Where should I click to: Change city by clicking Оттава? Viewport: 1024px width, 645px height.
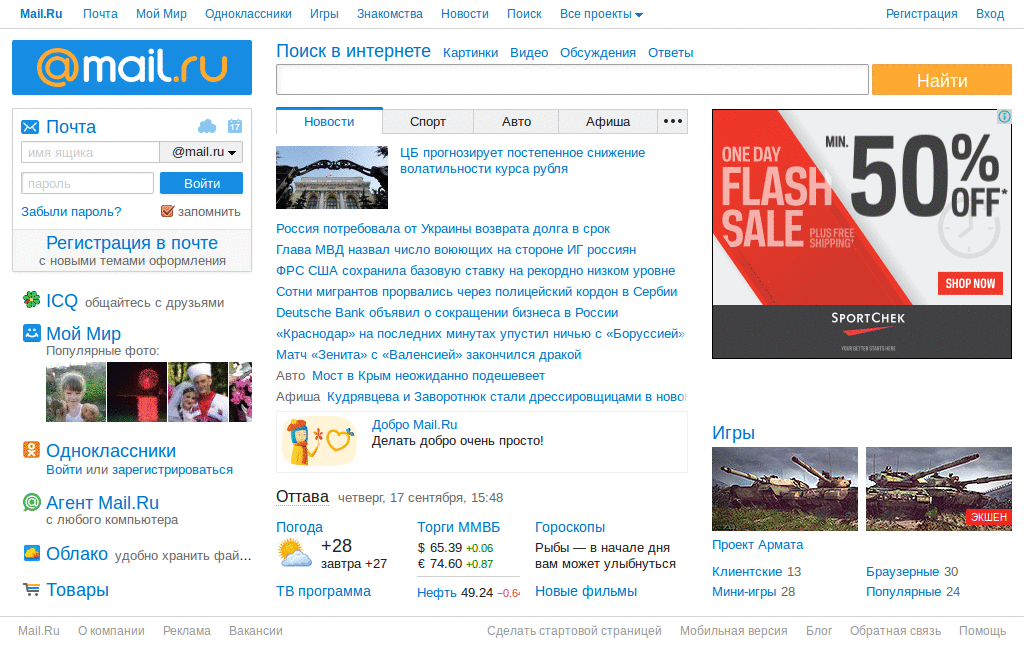[x=302, y=497]
